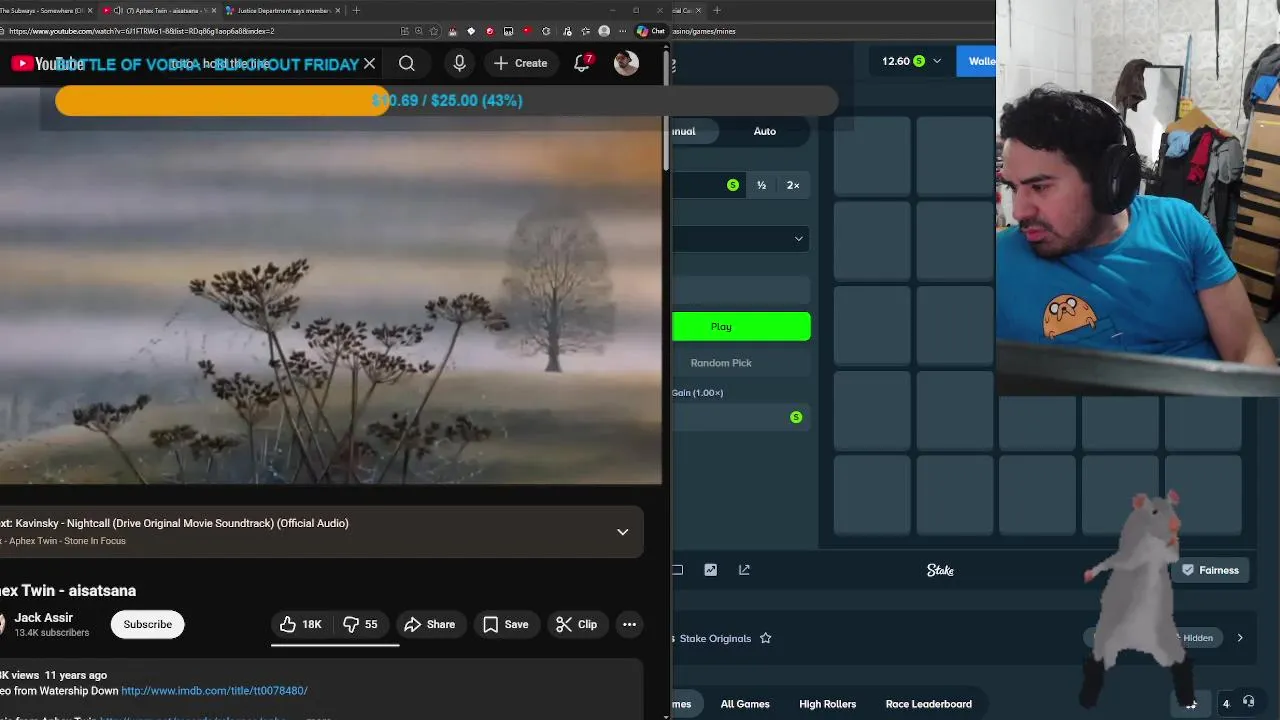Start voice search with the microphone
Image resolution: width=1280 pixels, height=720 pixels.
[x=459, y=64]
